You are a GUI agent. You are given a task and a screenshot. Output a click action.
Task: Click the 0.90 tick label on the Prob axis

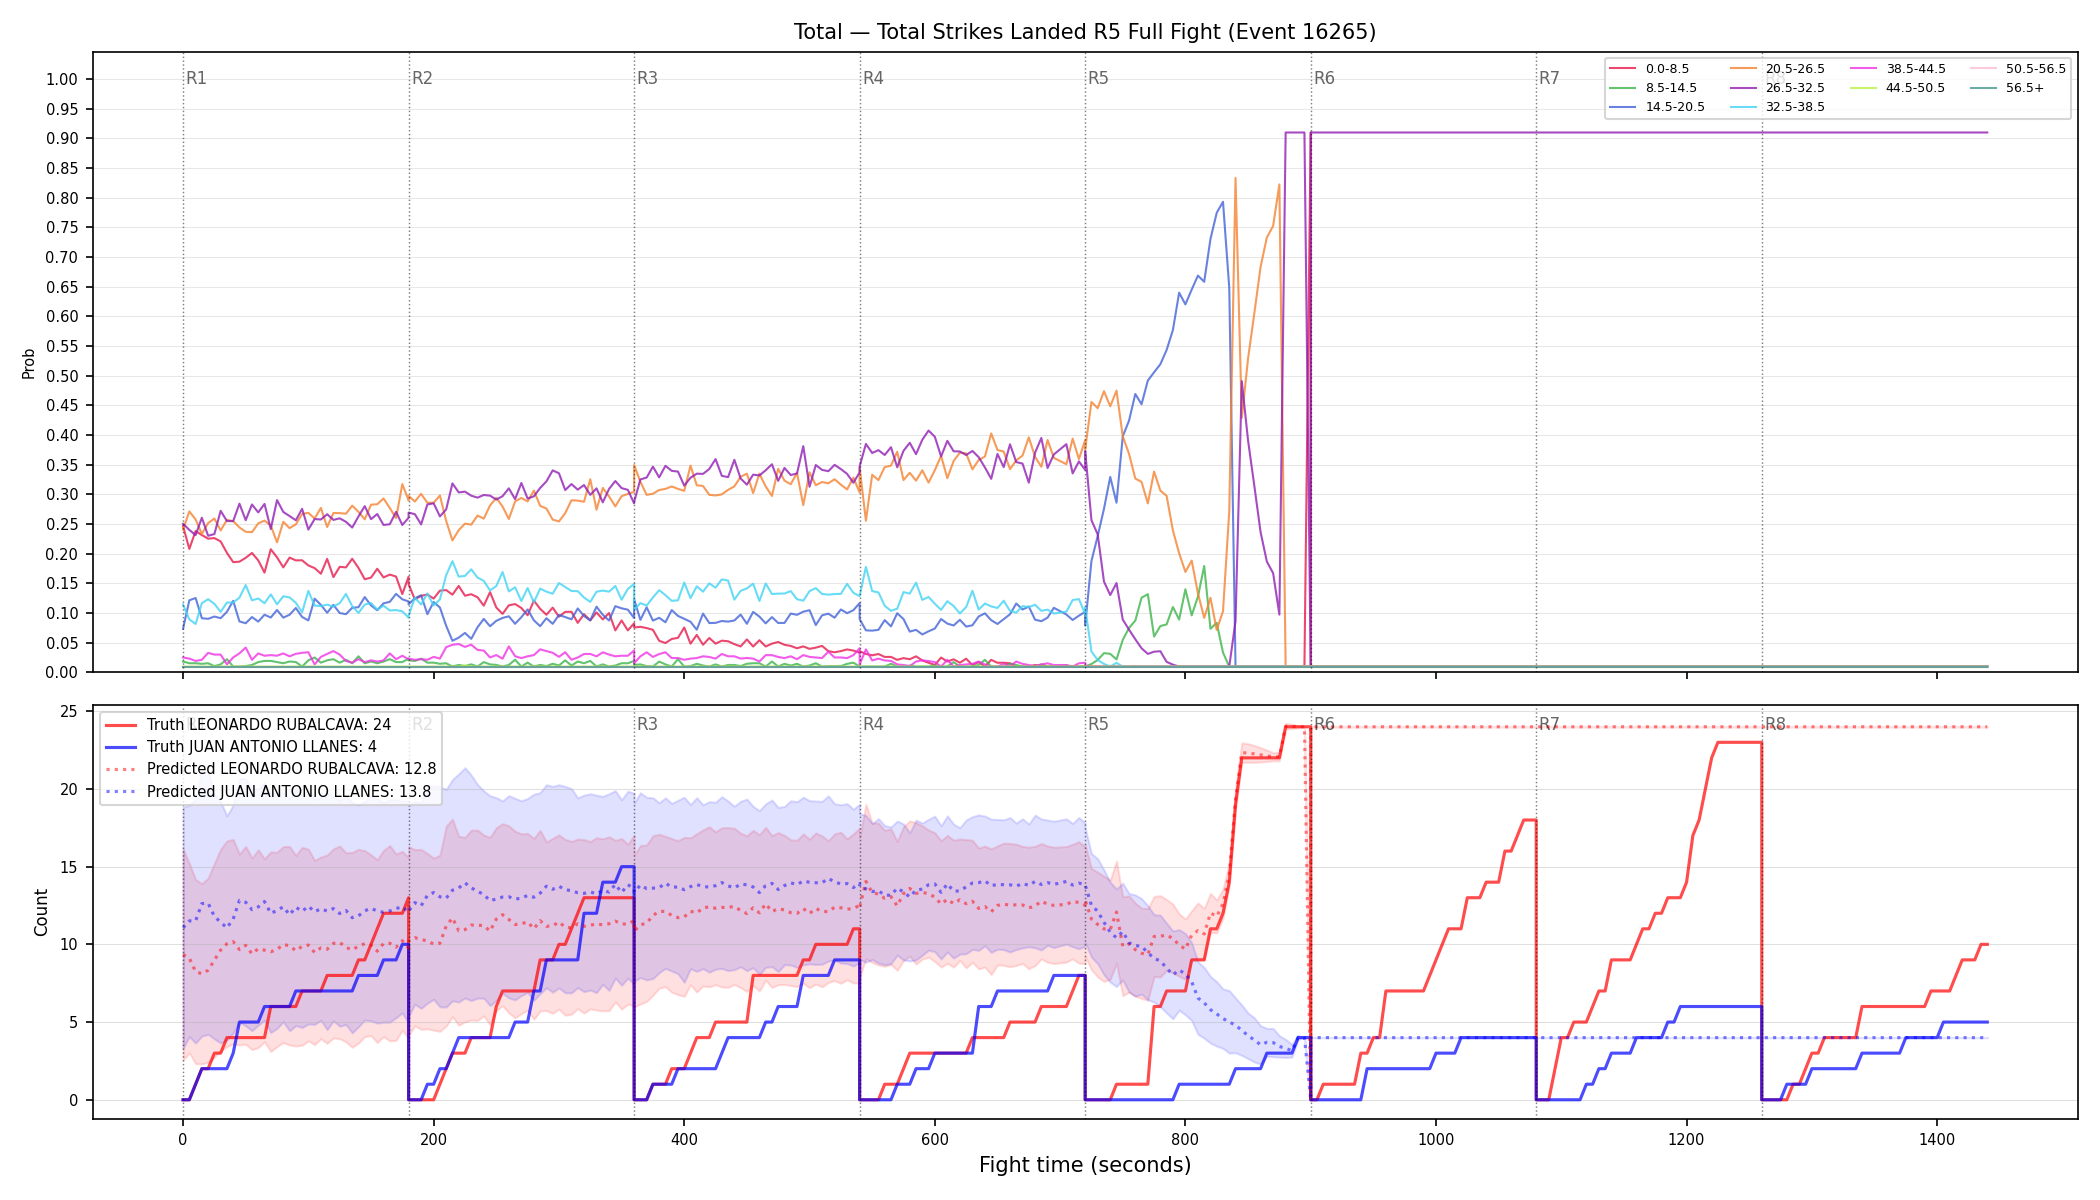(x=62, y=139)
